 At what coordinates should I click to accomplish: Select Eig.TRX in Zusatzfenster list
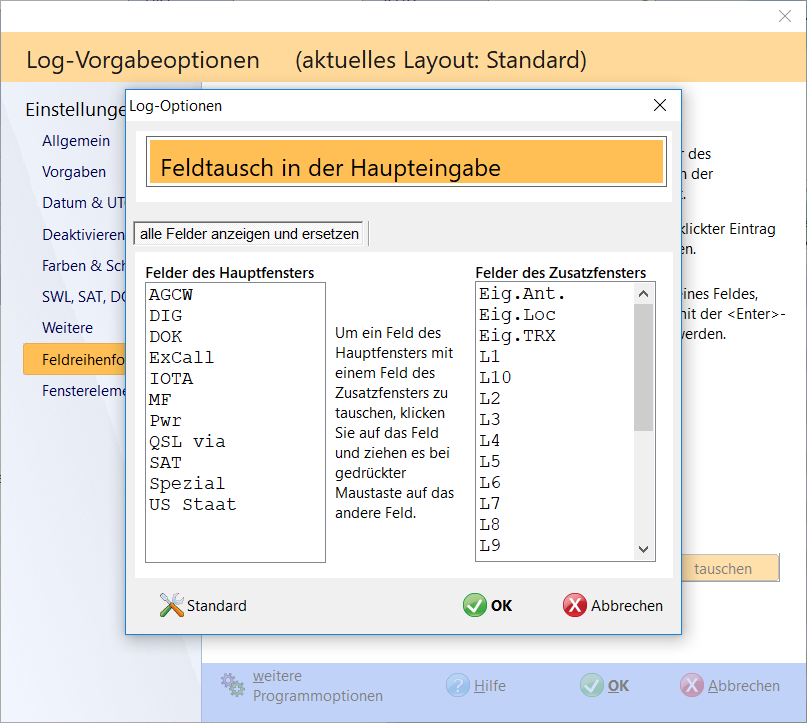tap(555, 336)
